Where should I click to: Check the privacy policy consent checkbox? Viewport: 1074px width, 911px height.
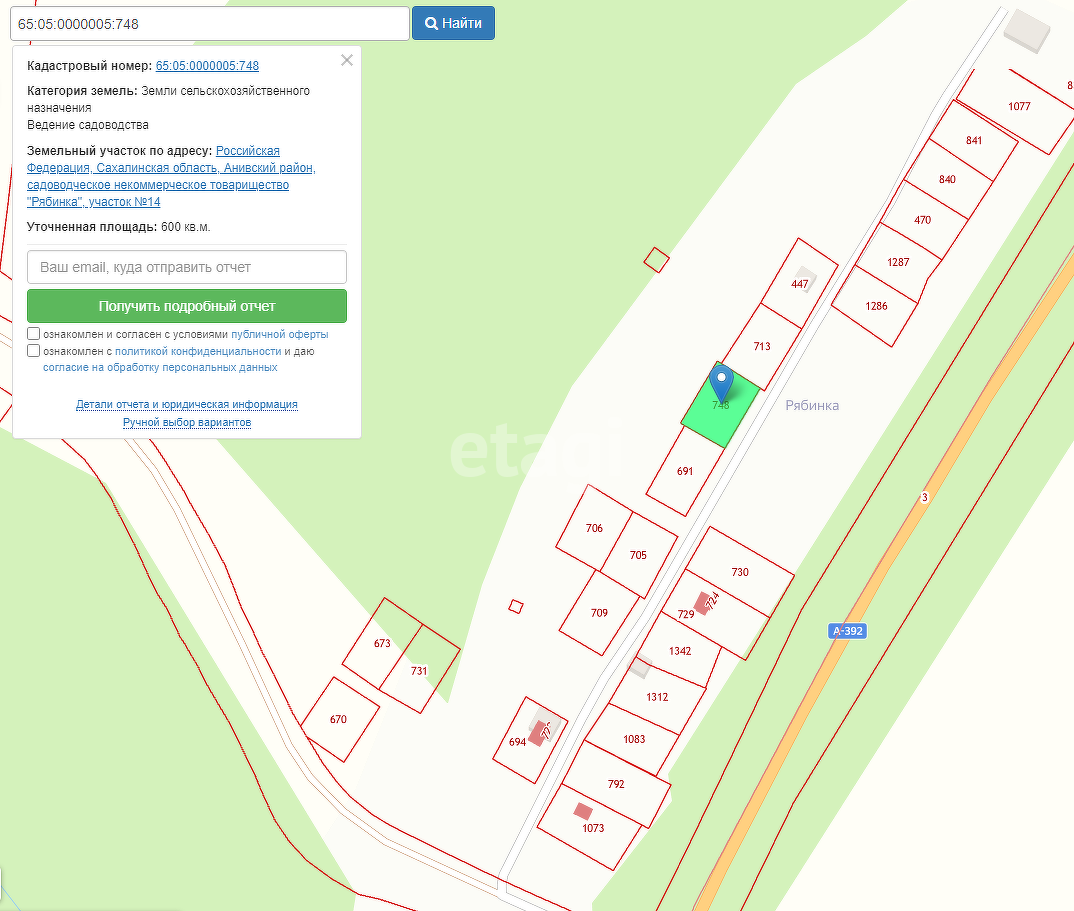point(34,351)
